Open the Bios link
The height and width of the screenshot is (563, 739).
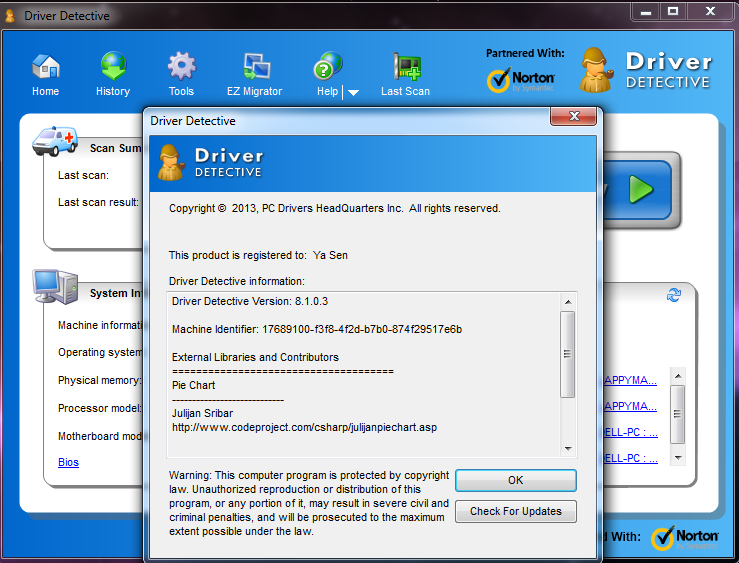(68, 462)
